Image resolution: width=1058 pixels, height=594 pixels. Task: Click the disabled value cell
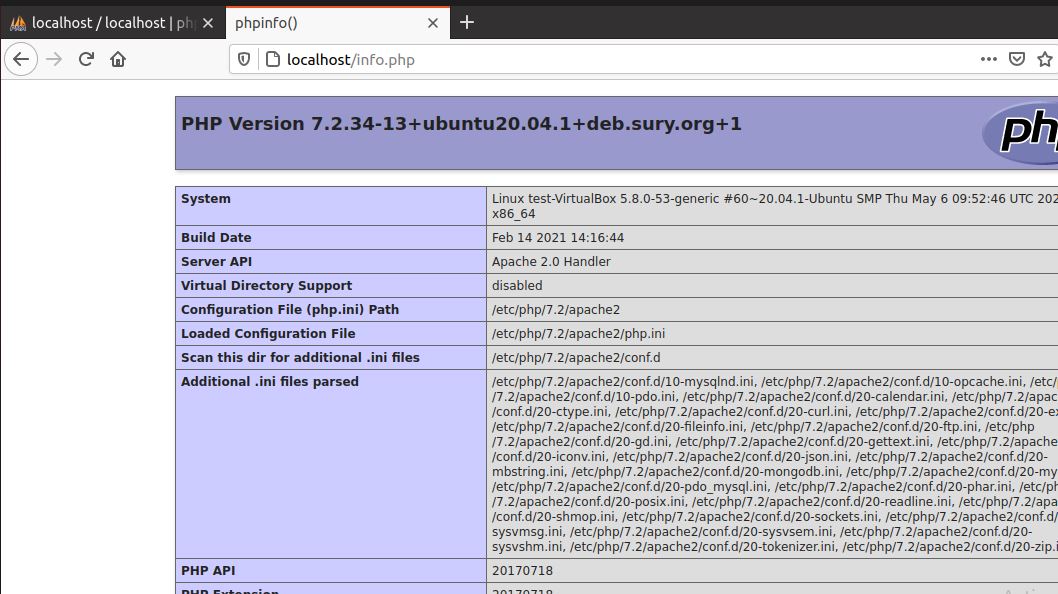coord(772,286)
